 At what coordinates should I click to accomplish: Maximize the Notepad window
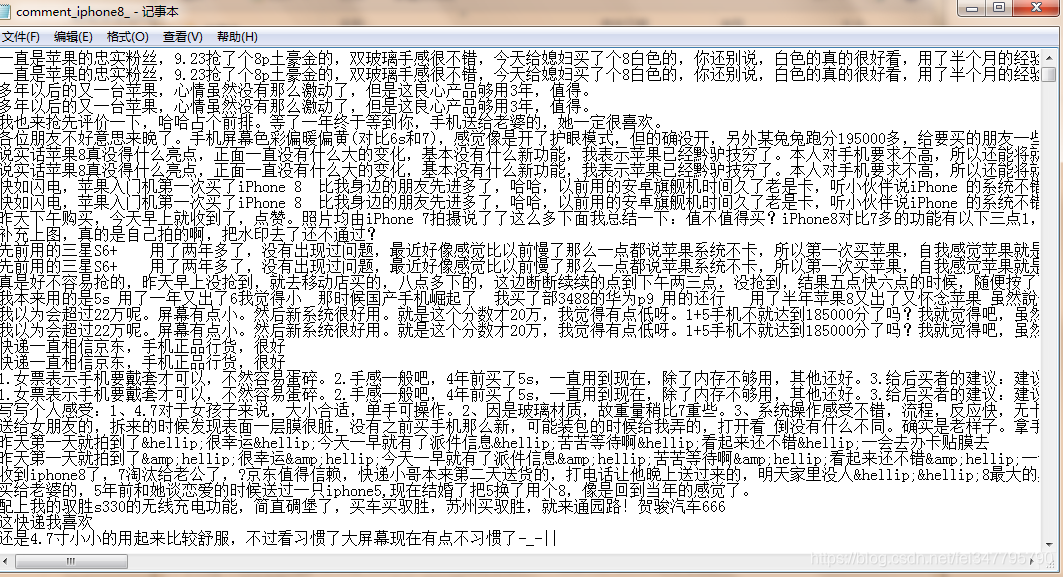tap(999, 8)
